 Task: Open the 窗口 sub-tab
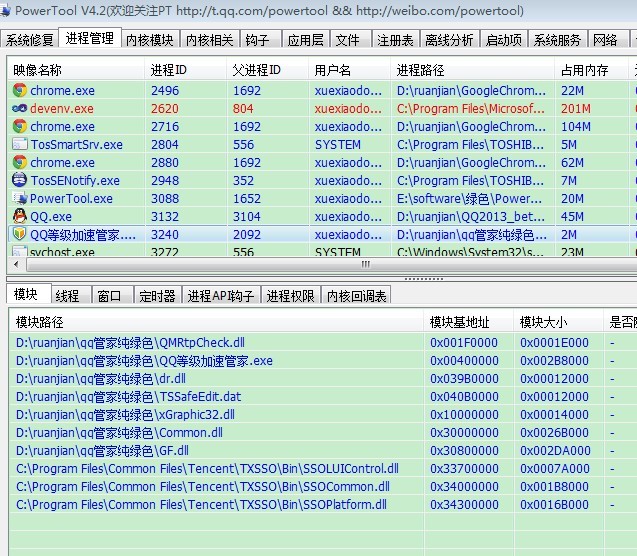(113, 295)
